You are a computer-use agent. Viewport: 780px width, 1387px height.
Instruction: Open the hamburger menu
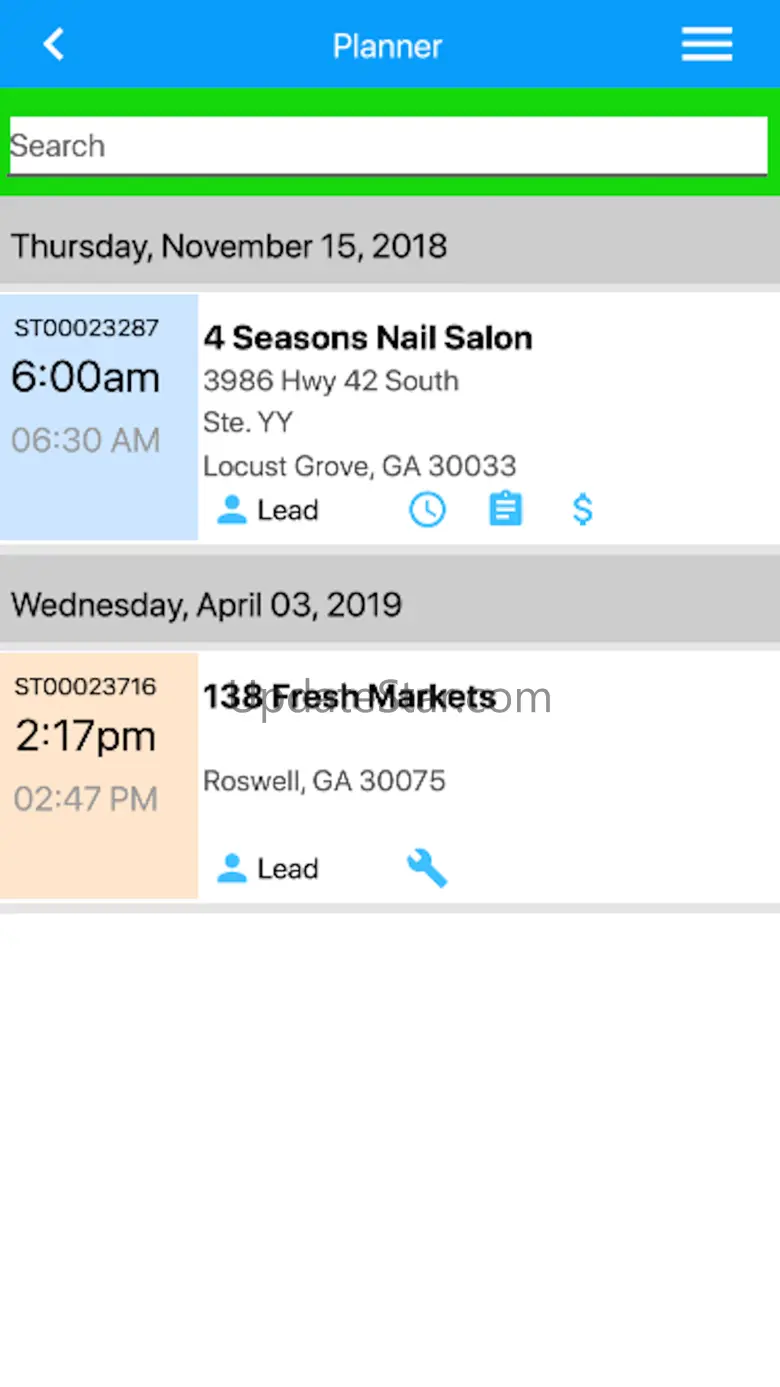click(707, 45)
